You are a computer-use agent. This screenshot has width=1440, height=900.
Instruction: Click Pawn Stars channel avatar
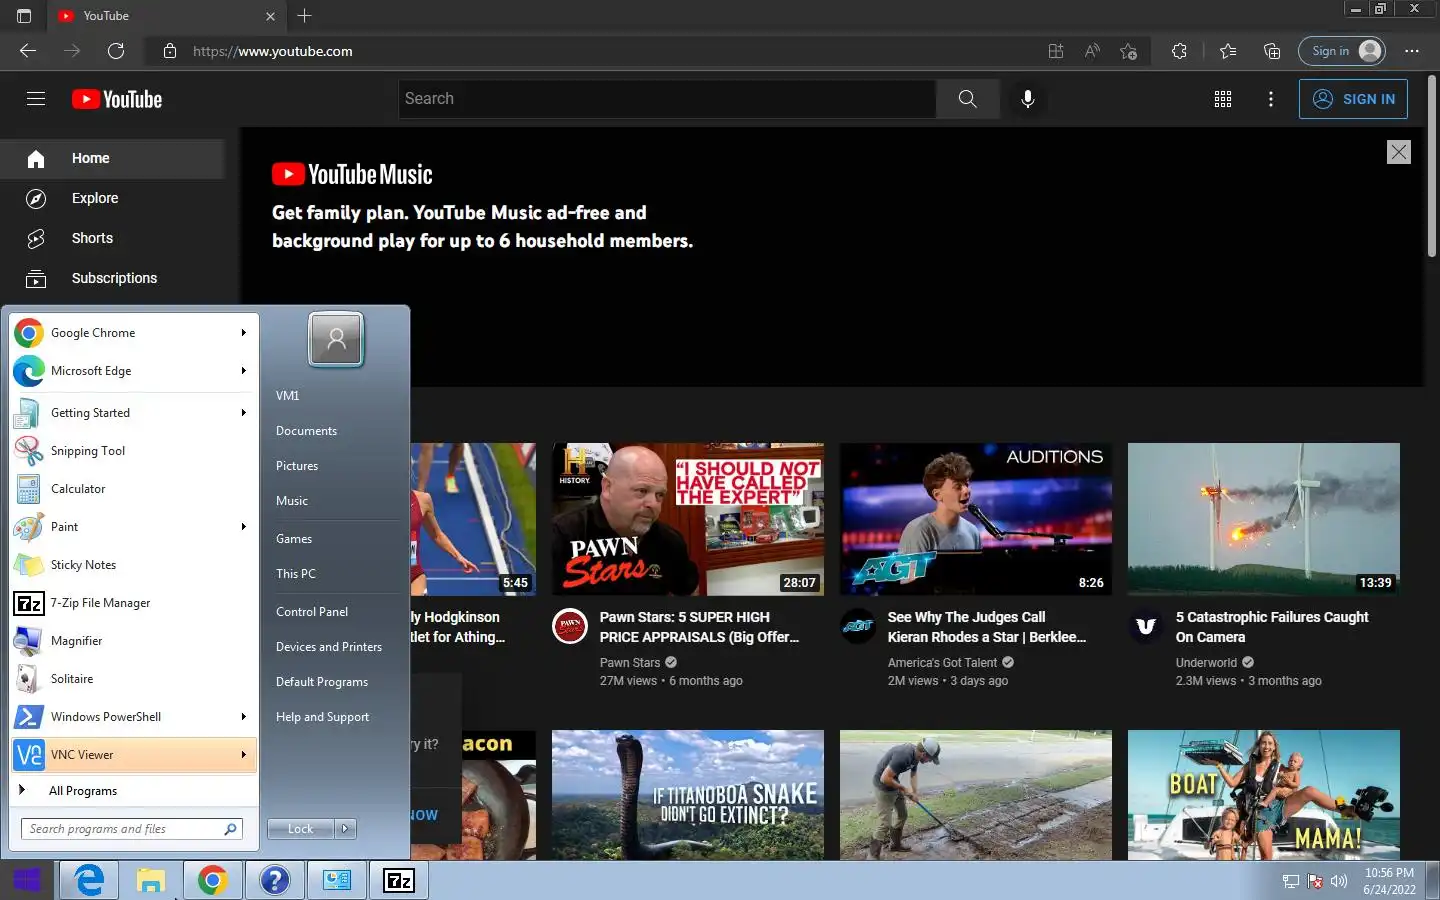click(570, 626)
